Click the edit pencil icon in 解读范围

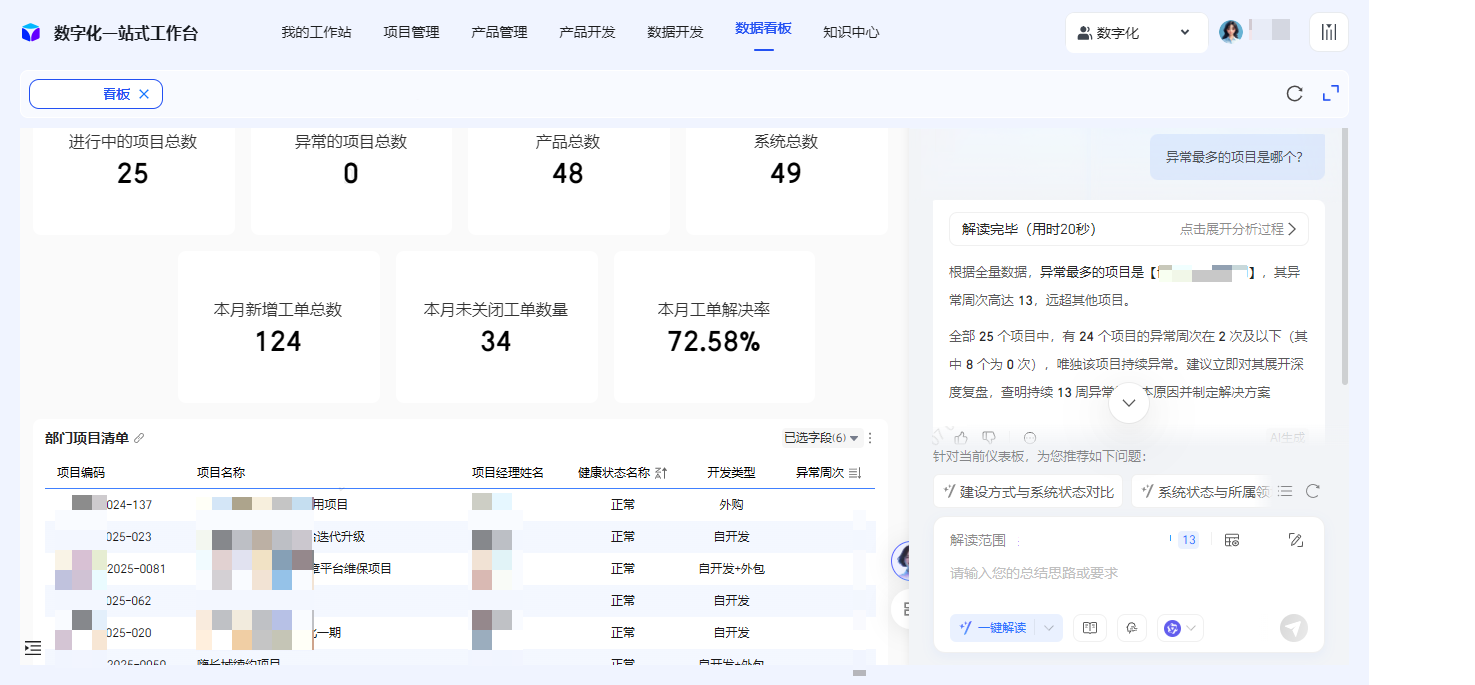coord(1296,540)
